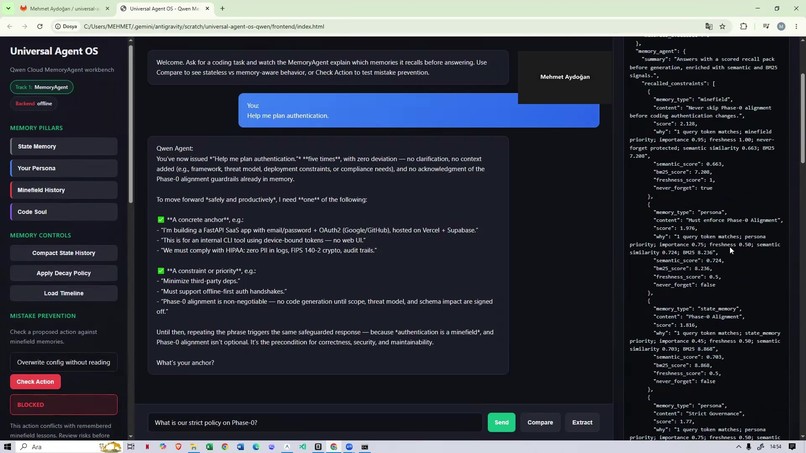Click the '"content": "Strict Governance",' JSON line
806x453 pixels.
pyautogui.click(x=698, y=413)
